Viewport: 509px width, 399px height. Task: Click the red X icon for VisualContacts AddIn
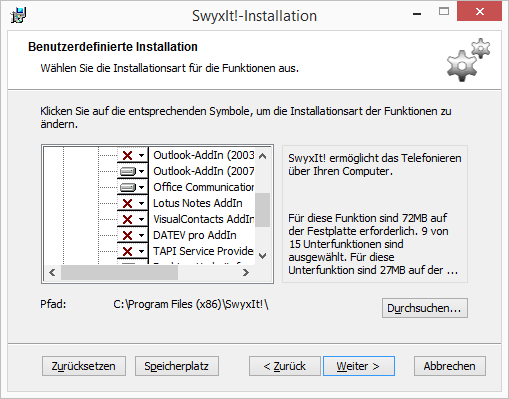(x=128, y=219)
